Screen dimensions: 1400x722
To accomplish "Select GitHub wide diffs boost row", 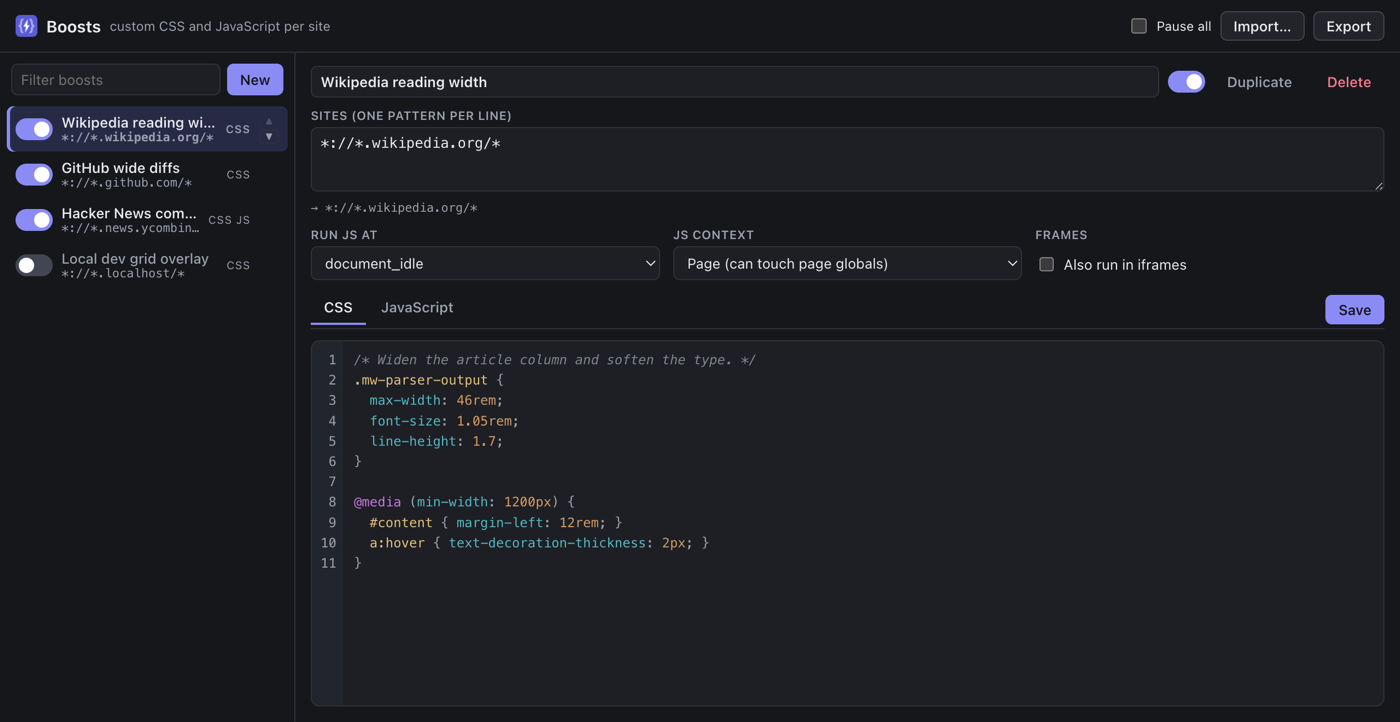I will tap(148, 174).
